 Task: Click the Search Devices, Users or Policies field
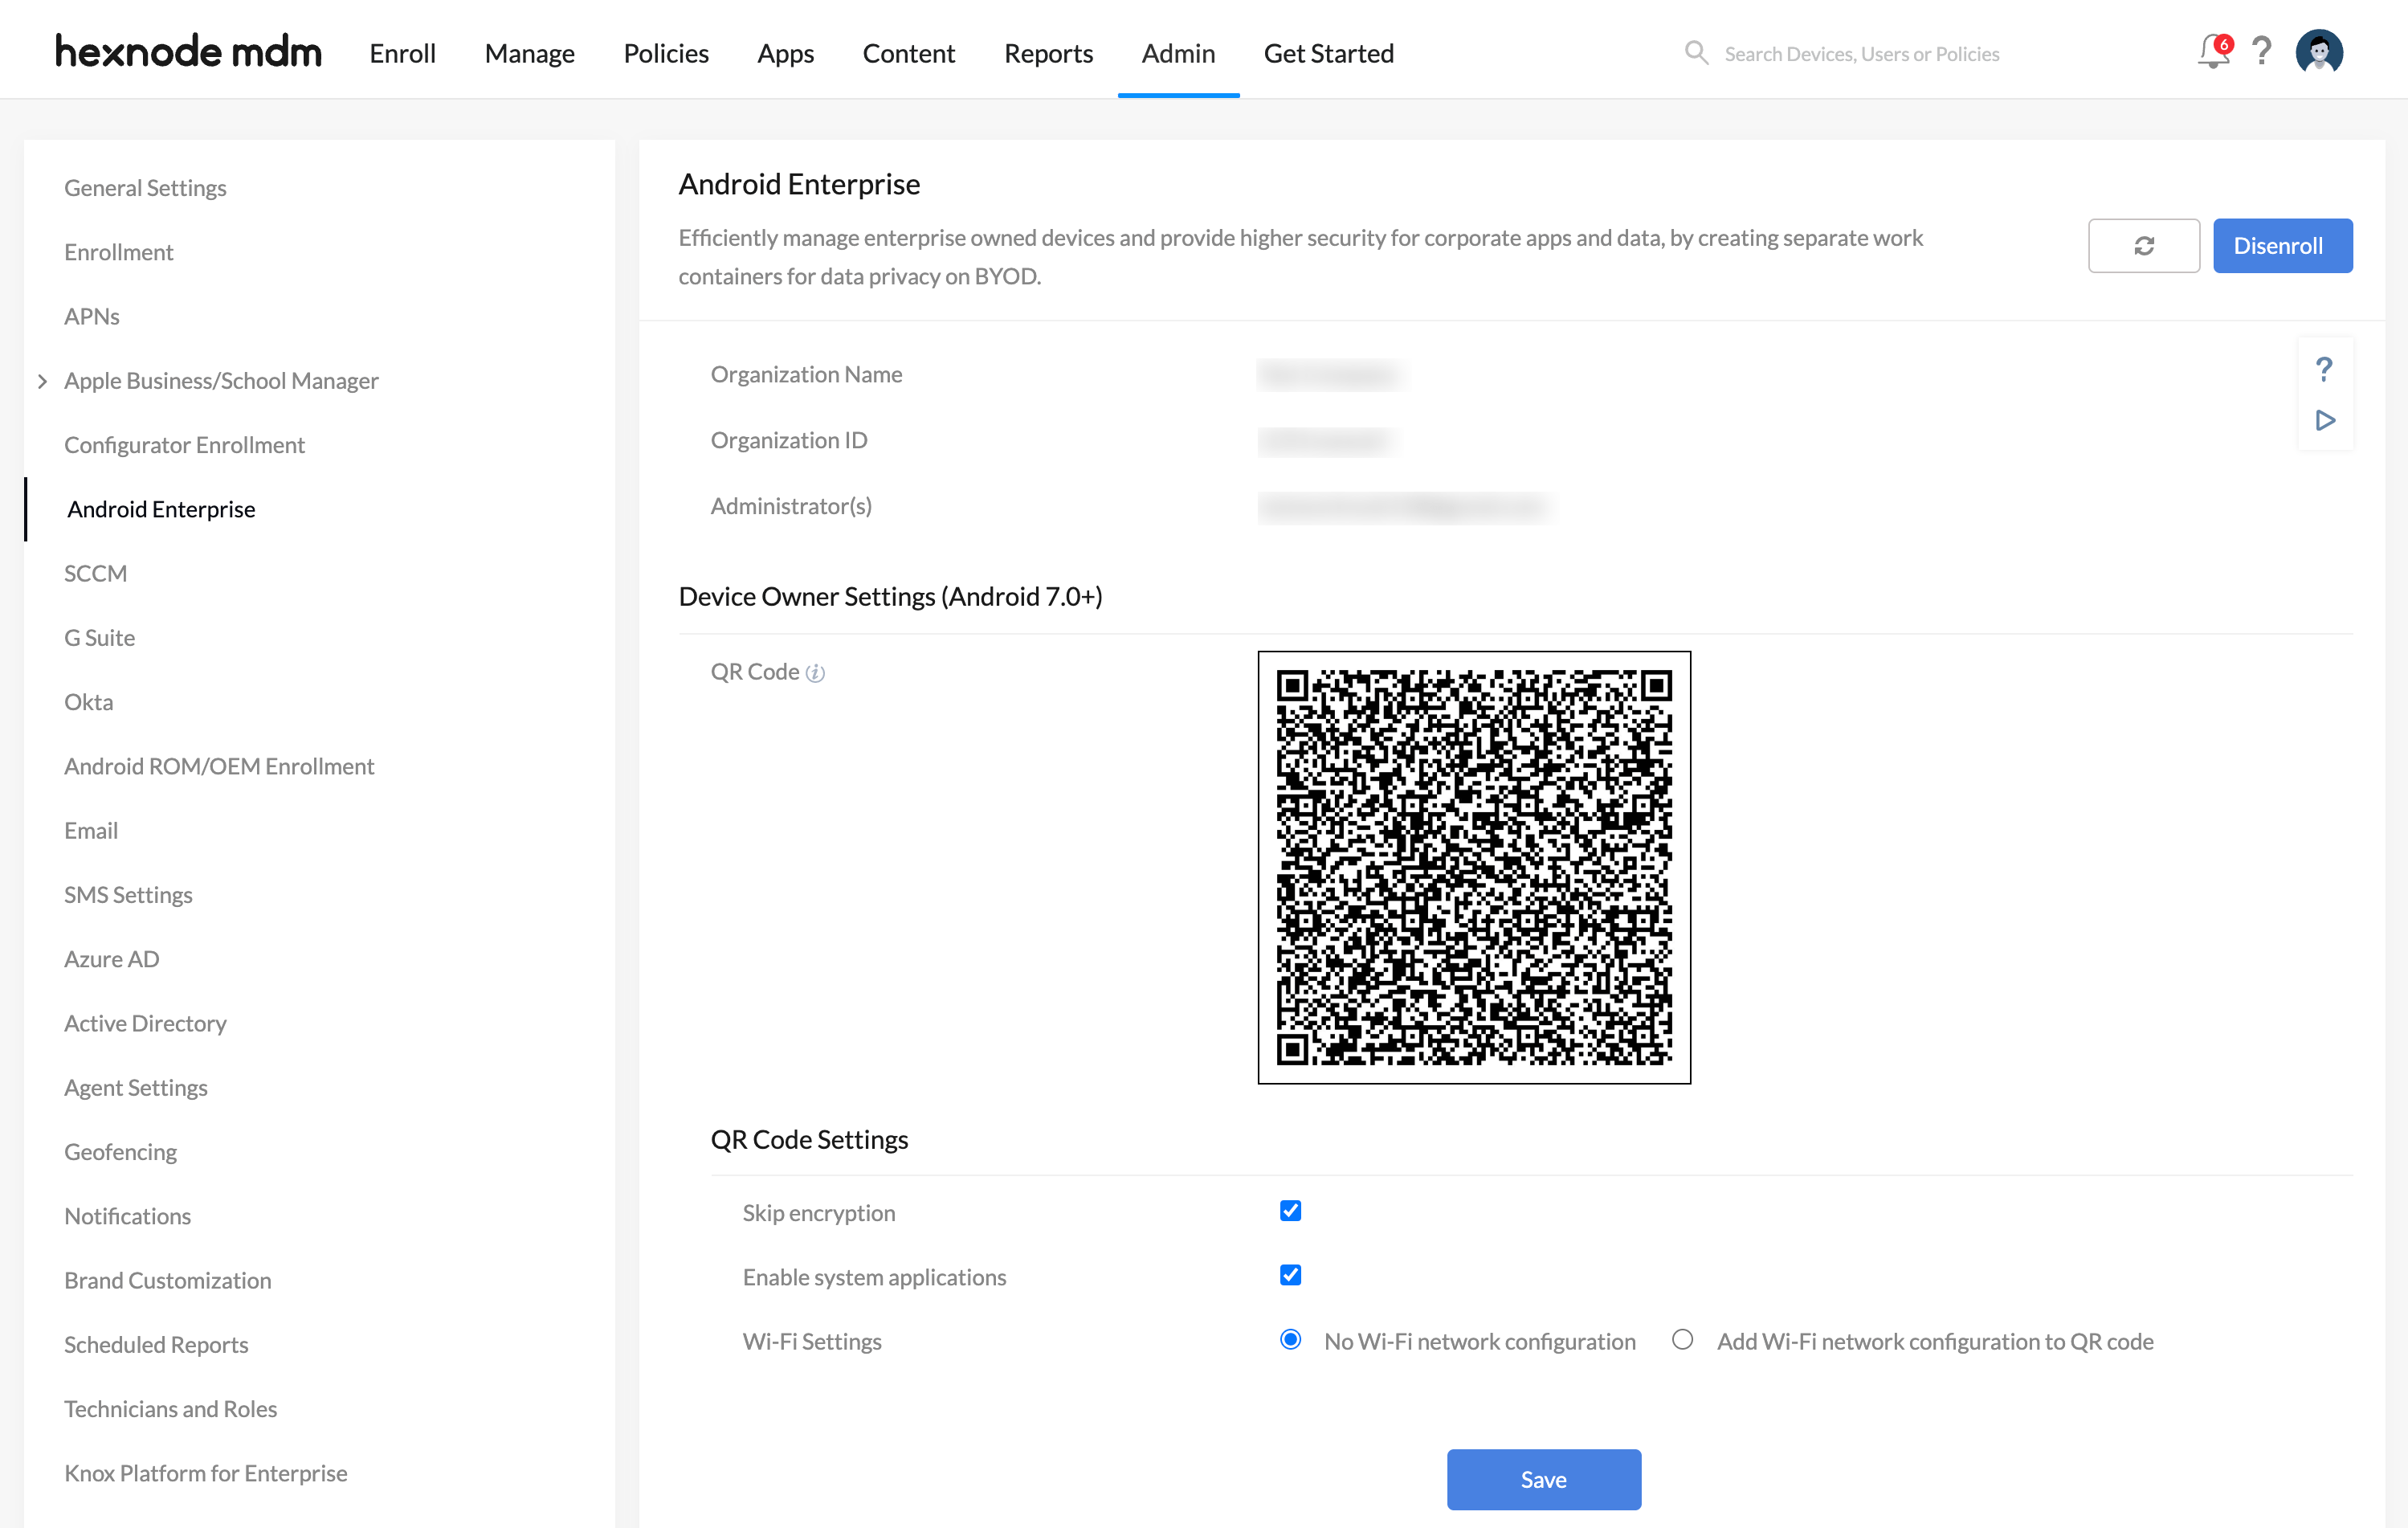pyautogui.click(x=1860, y=53)
